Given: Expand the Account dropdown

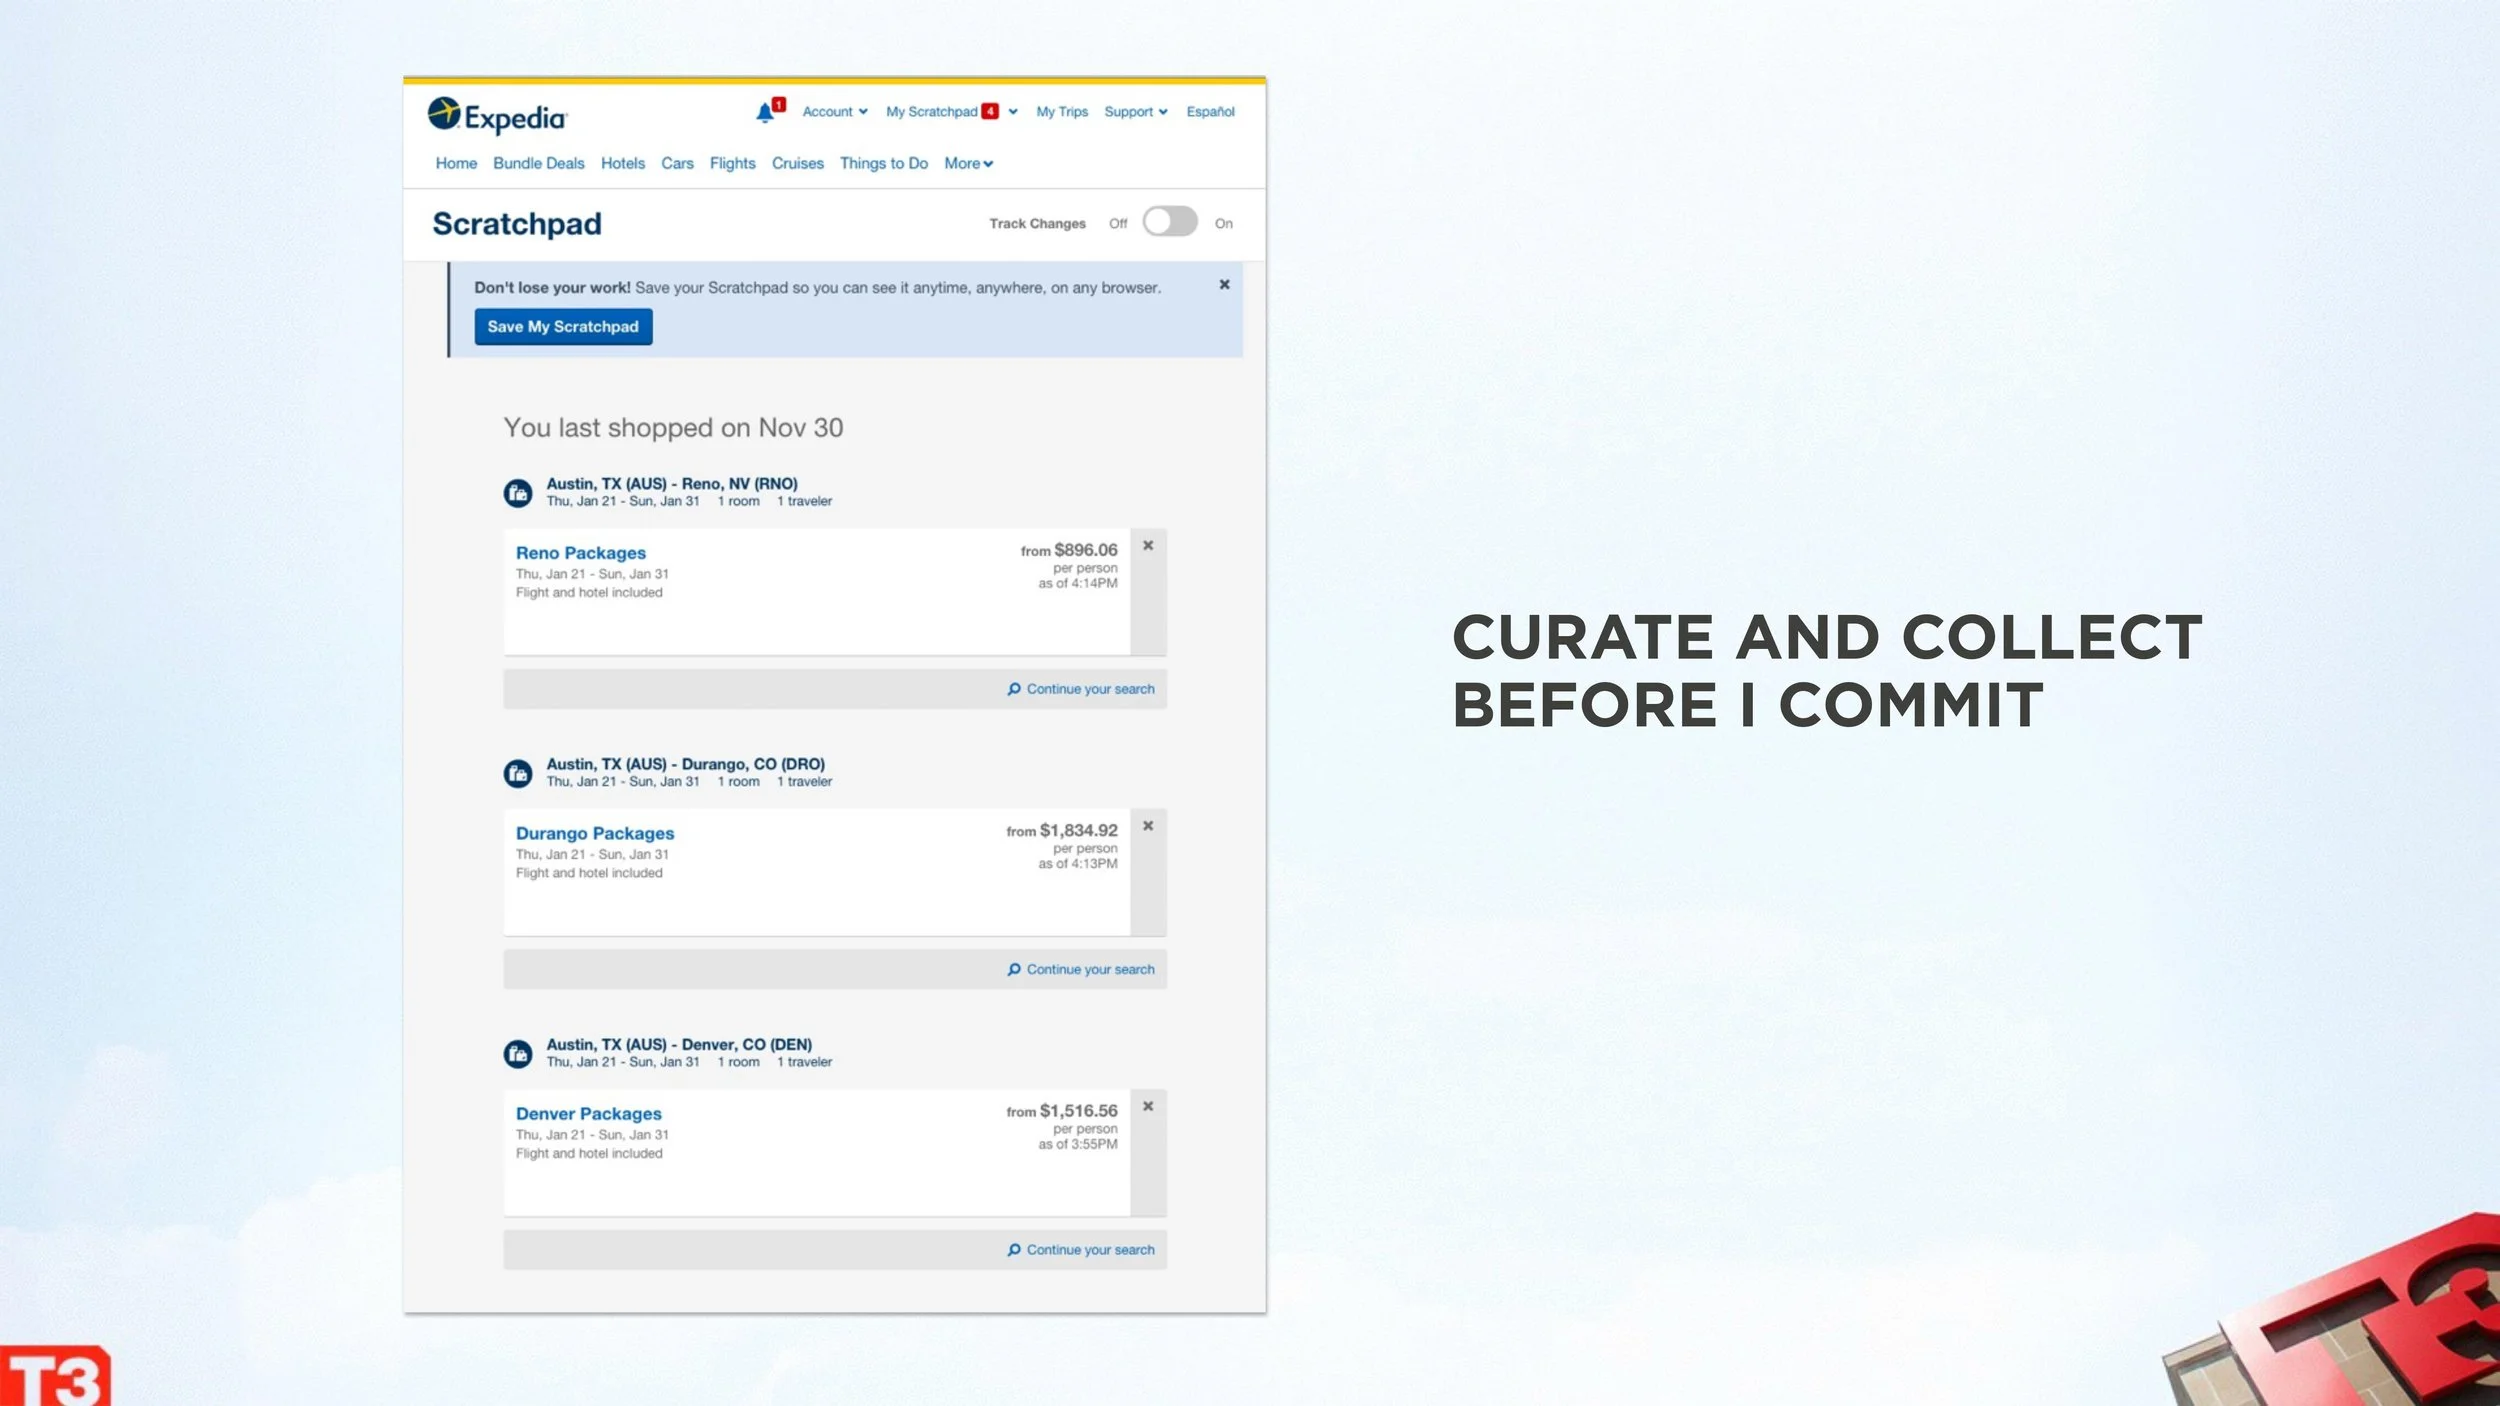Looking at the screenshot, I should [835, 112].
